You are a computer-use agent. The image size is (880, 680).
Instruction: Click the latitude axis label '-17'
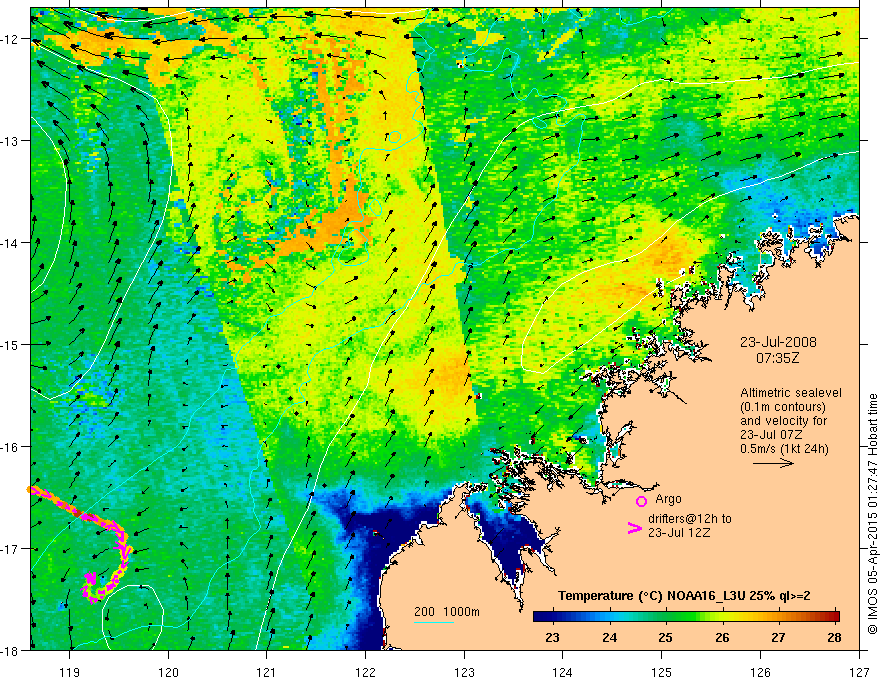tap(10, 548)
